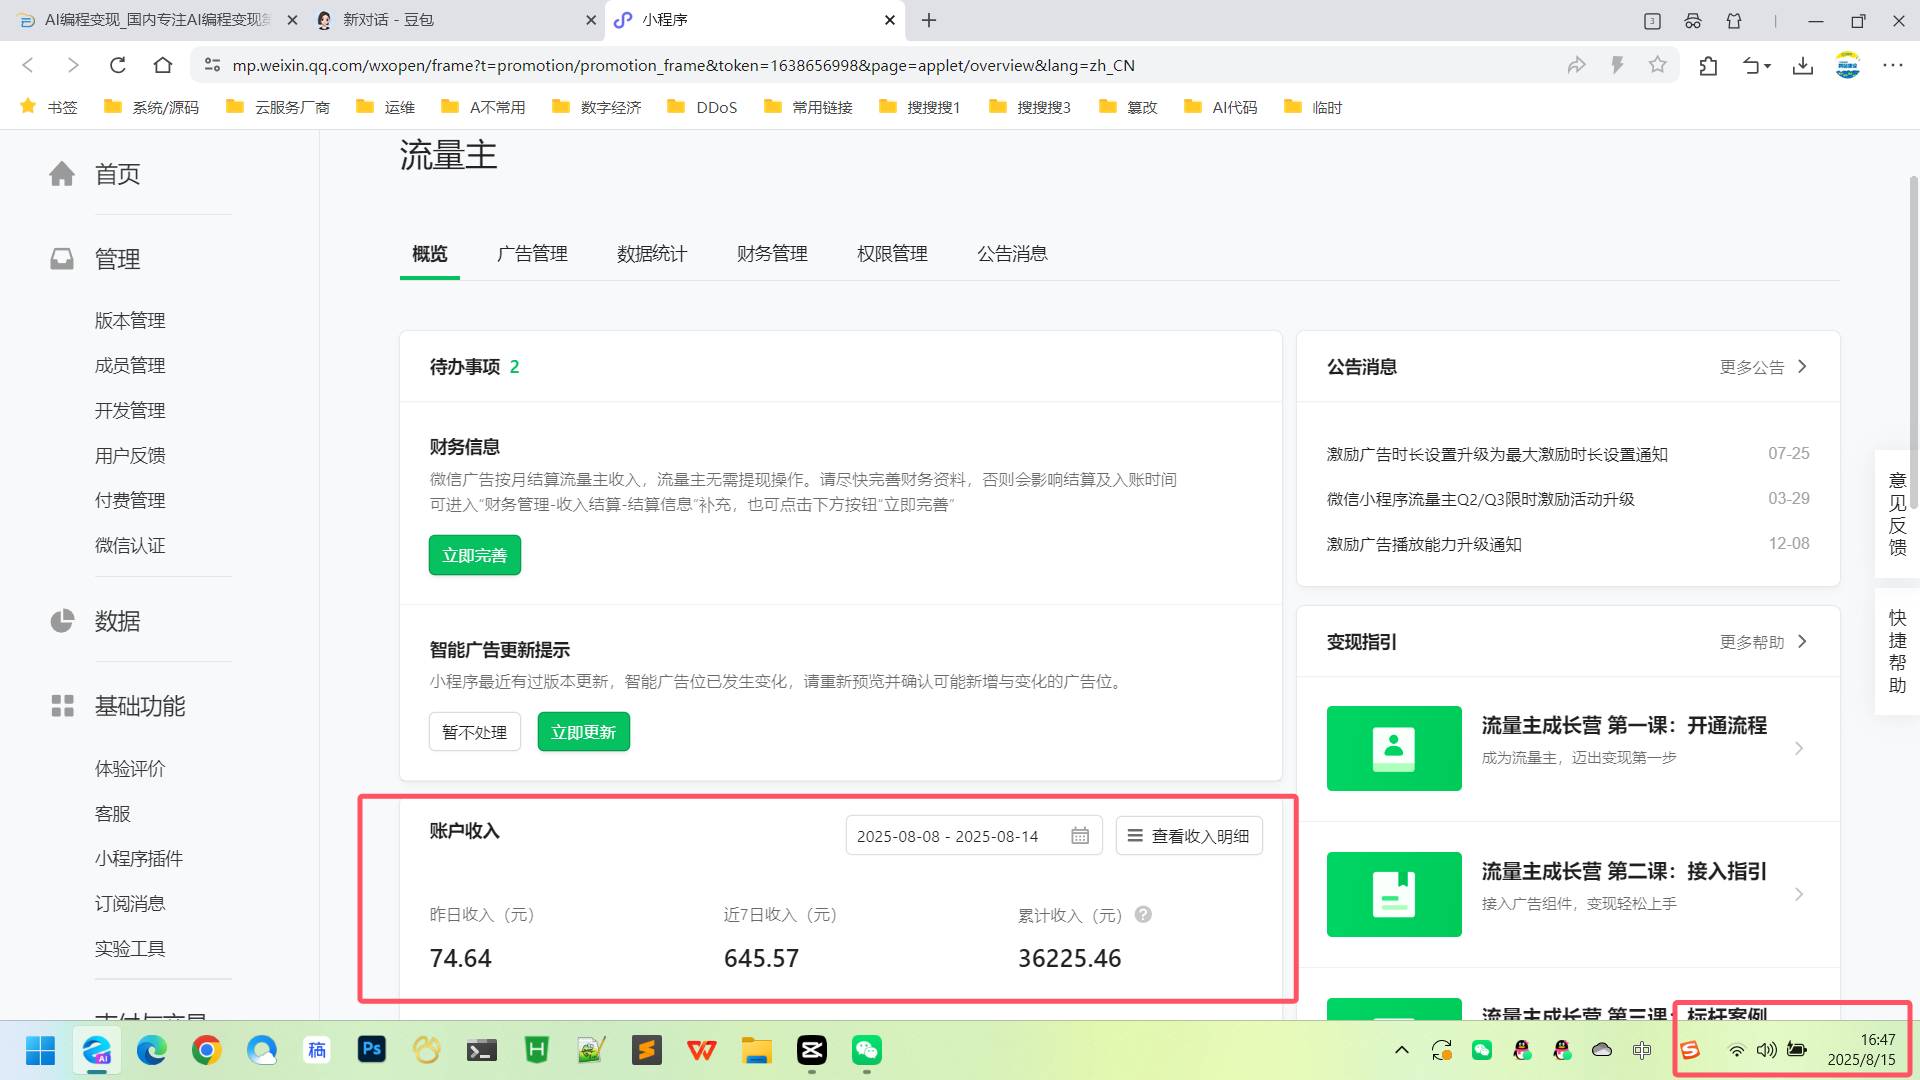Viewport: 1920px width, 1080px height.
Task: Click the 查看收入明细 button
Action: coord(1189,836)
